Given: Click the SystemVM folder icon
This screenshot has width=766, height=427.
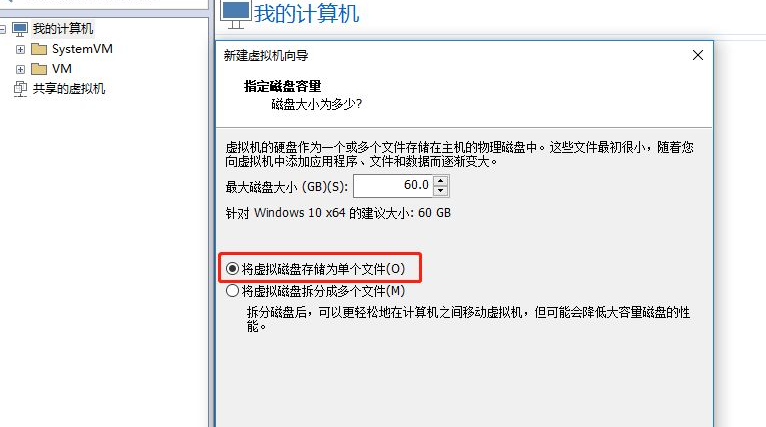Looking at the screenshot, I should 39,49.
